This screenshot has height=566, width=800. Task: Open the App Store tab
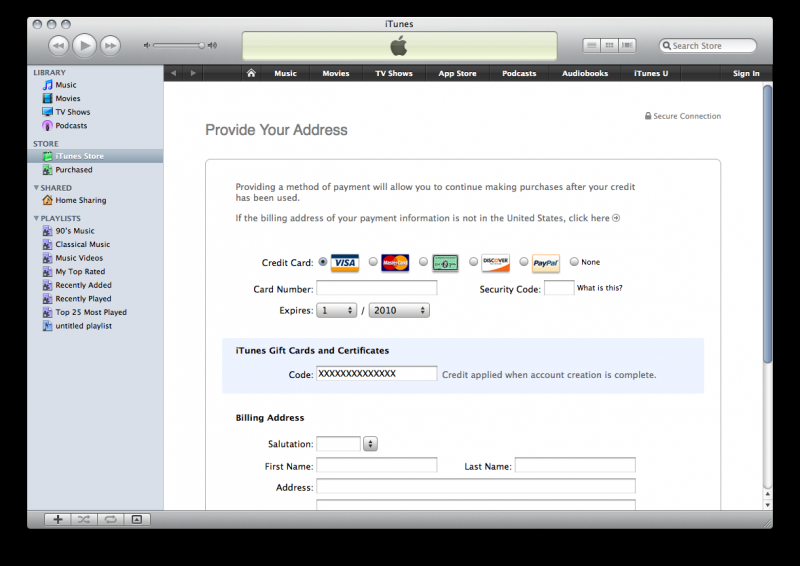click(x=457, y=73)
